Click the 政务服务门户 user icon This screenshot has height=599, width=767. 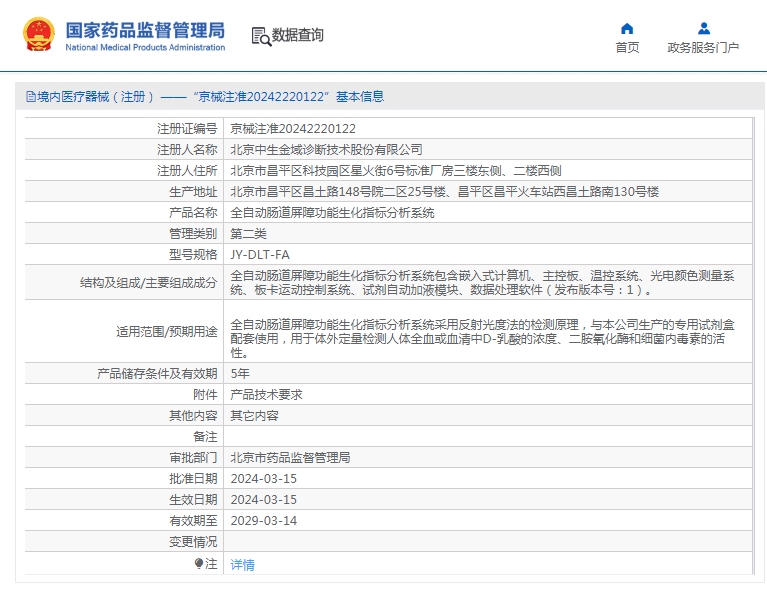coord(704,29)
